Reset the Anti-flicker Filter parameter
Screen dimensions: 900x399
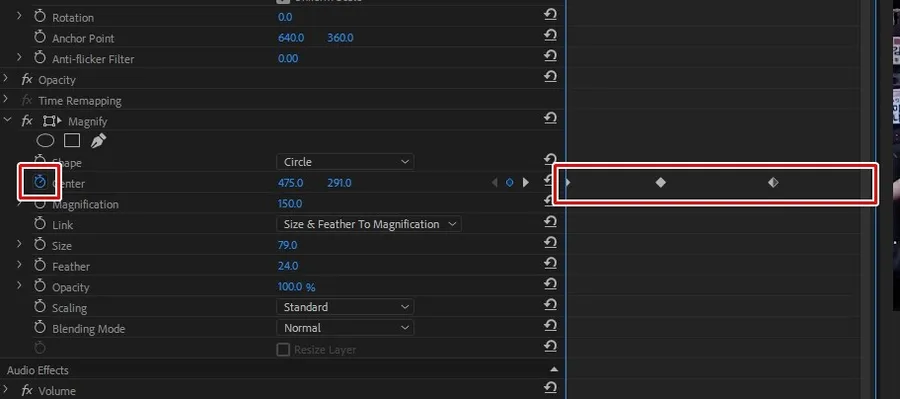tap(550, 56)
